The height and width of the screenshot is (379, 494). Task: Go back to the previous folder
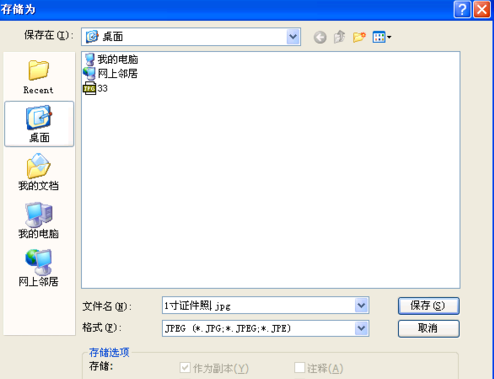point(320,37)
